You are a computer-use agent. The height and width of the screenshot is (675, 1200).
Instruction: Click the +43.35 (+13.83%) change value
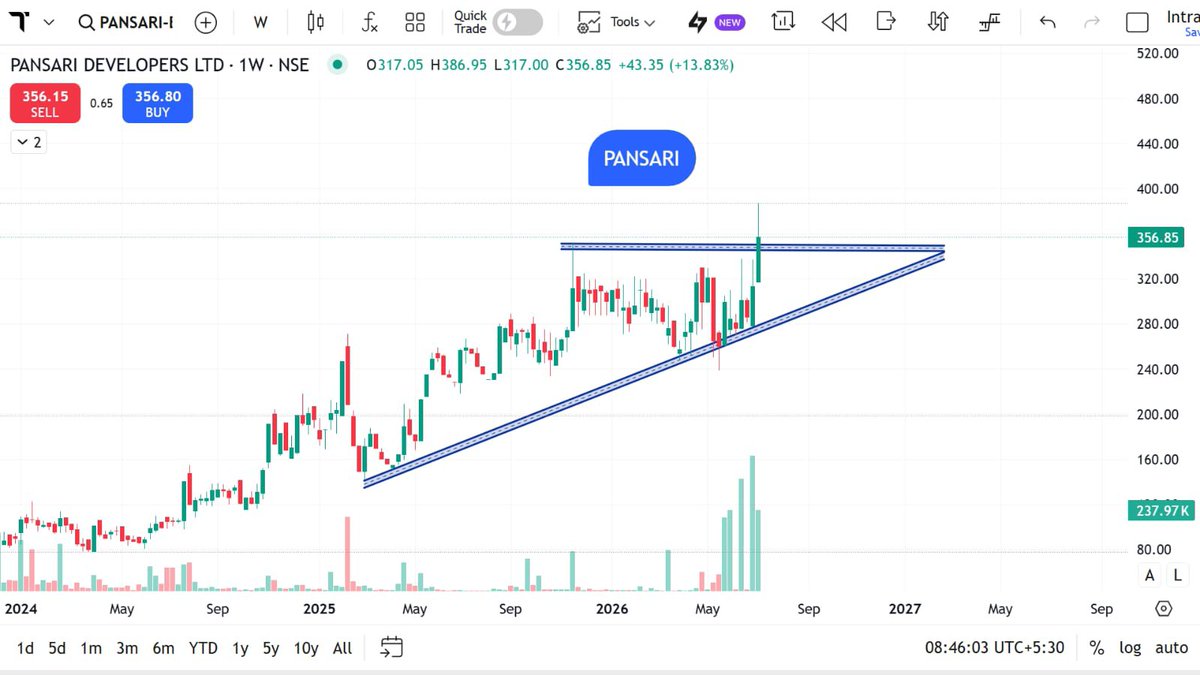coord(675,65)
